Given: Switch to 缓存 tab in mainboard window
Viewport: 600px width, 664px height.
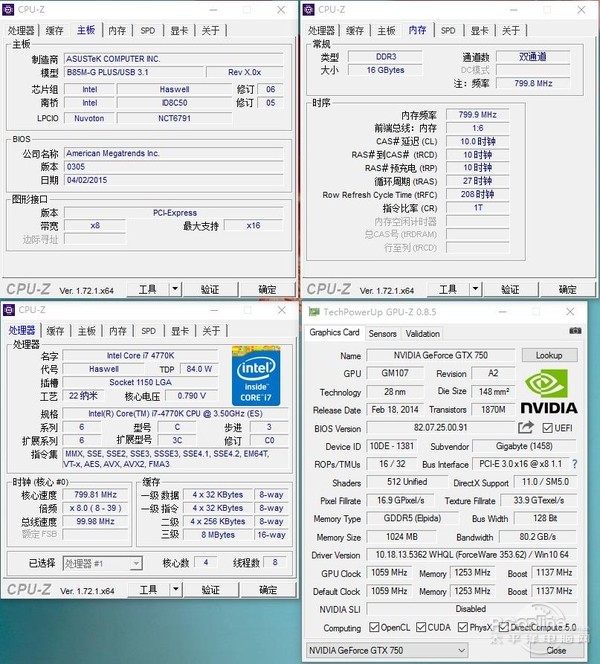Looking at the screenshot, I should [54, 30].
